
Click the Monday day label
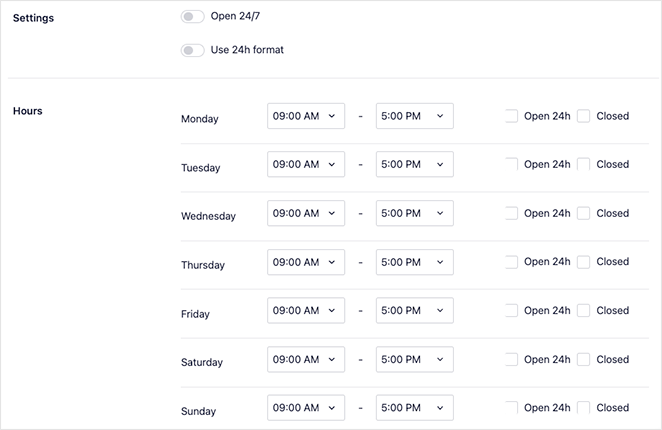click(200, 119)
